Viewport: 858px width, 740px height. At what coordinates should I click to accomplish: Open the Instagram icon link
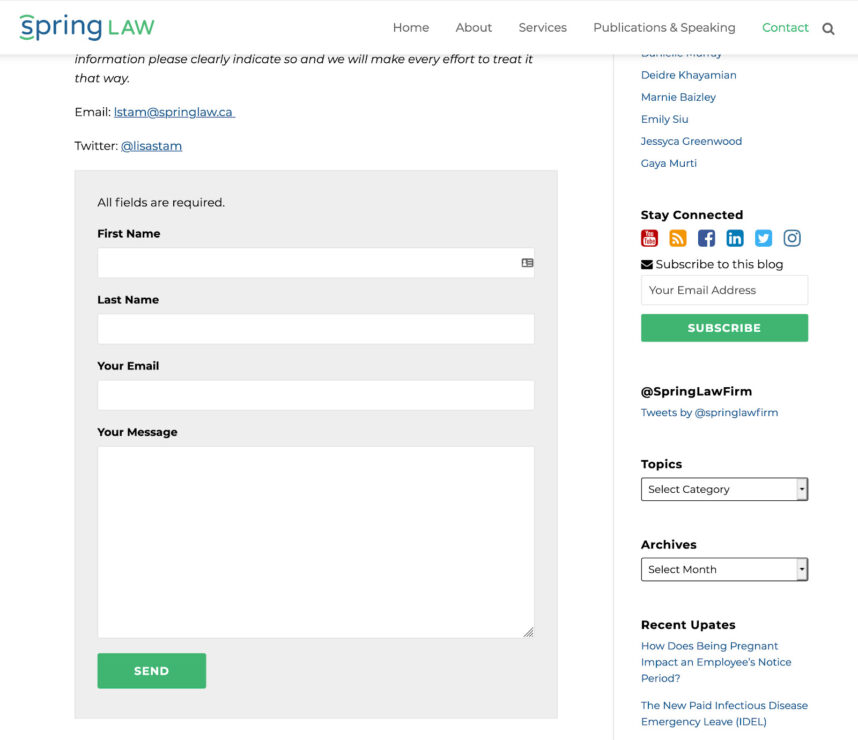click(792, 238)
